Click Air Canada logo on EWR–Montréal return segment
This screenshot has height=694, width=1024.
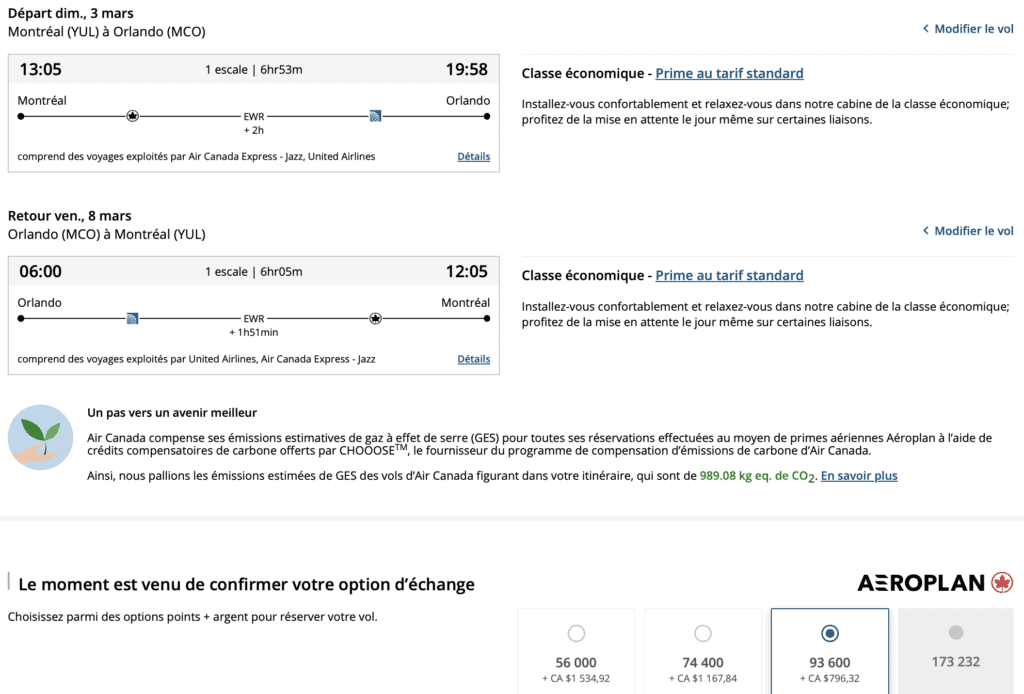pyautogui.click(x=375, y=318)
